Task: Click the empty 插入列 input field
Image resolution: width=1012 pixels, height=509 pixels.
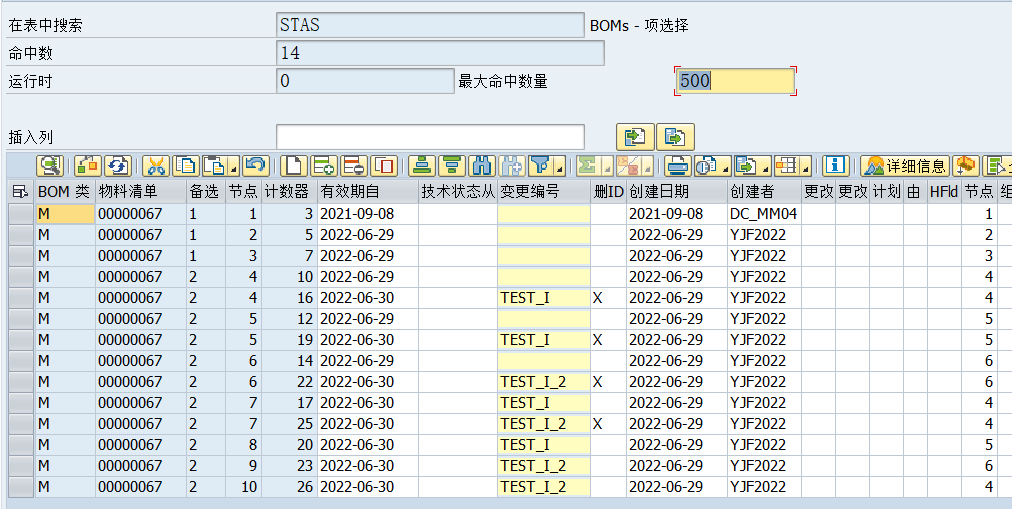Action: [x=430, y=137]
